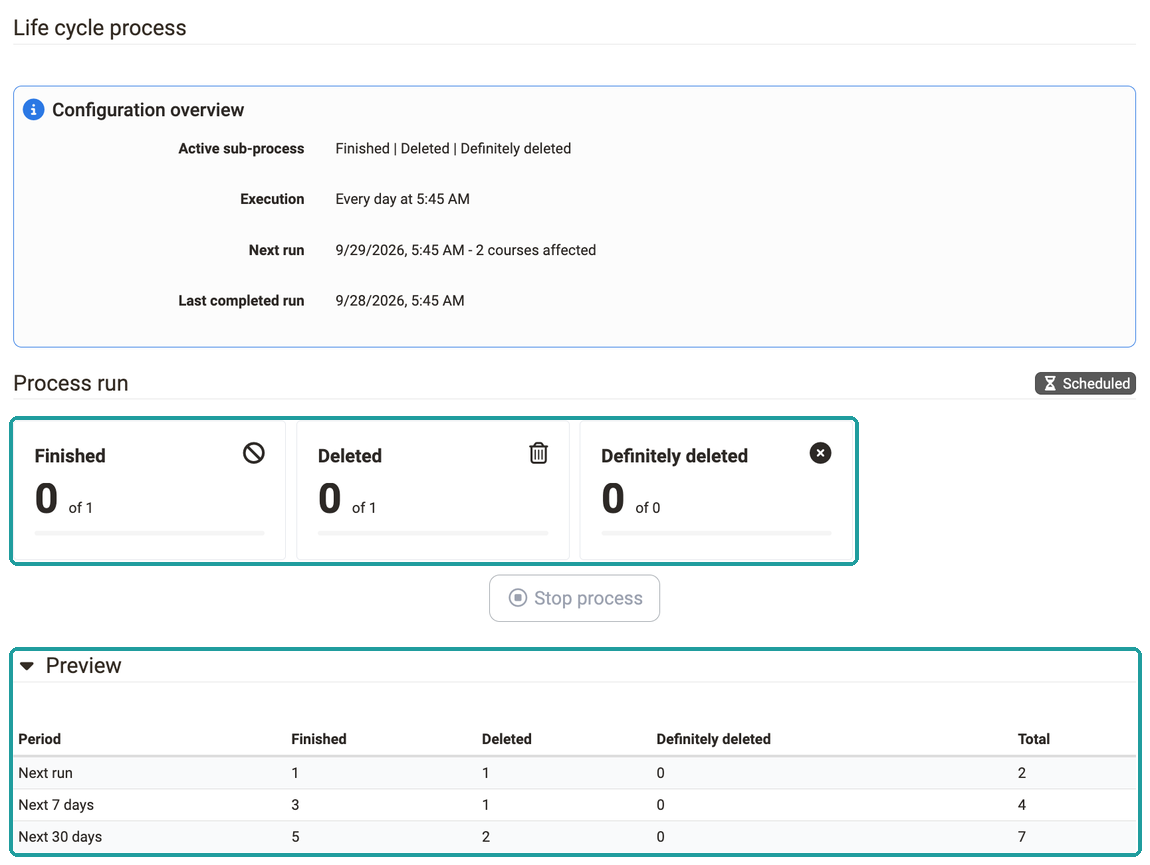Screen dimensions: 1150x865
Task: Click the Next run row label in Preview table
Action: tap(45, 773)
